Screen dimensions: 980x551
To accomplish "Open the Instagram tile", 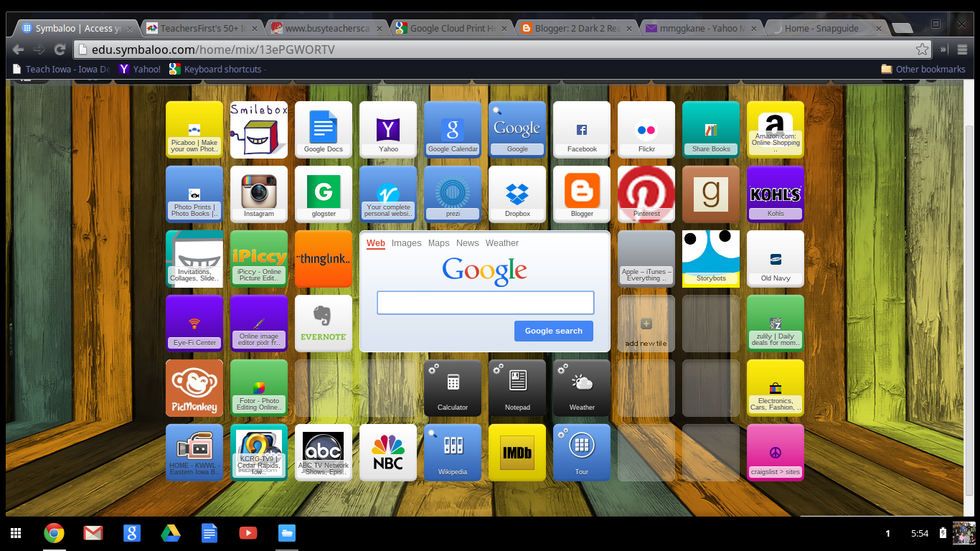I will [x=259, y=194].
